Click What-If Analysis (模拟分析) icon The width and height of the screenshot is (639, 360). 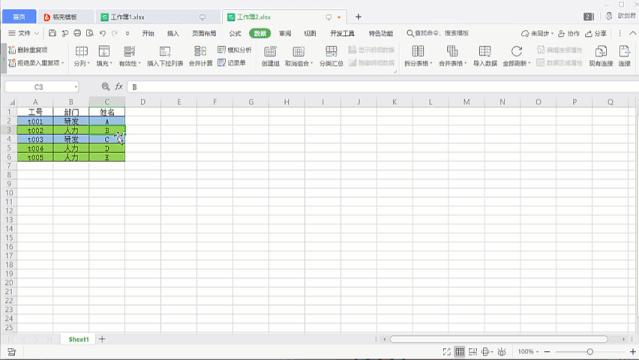(221, 50)
